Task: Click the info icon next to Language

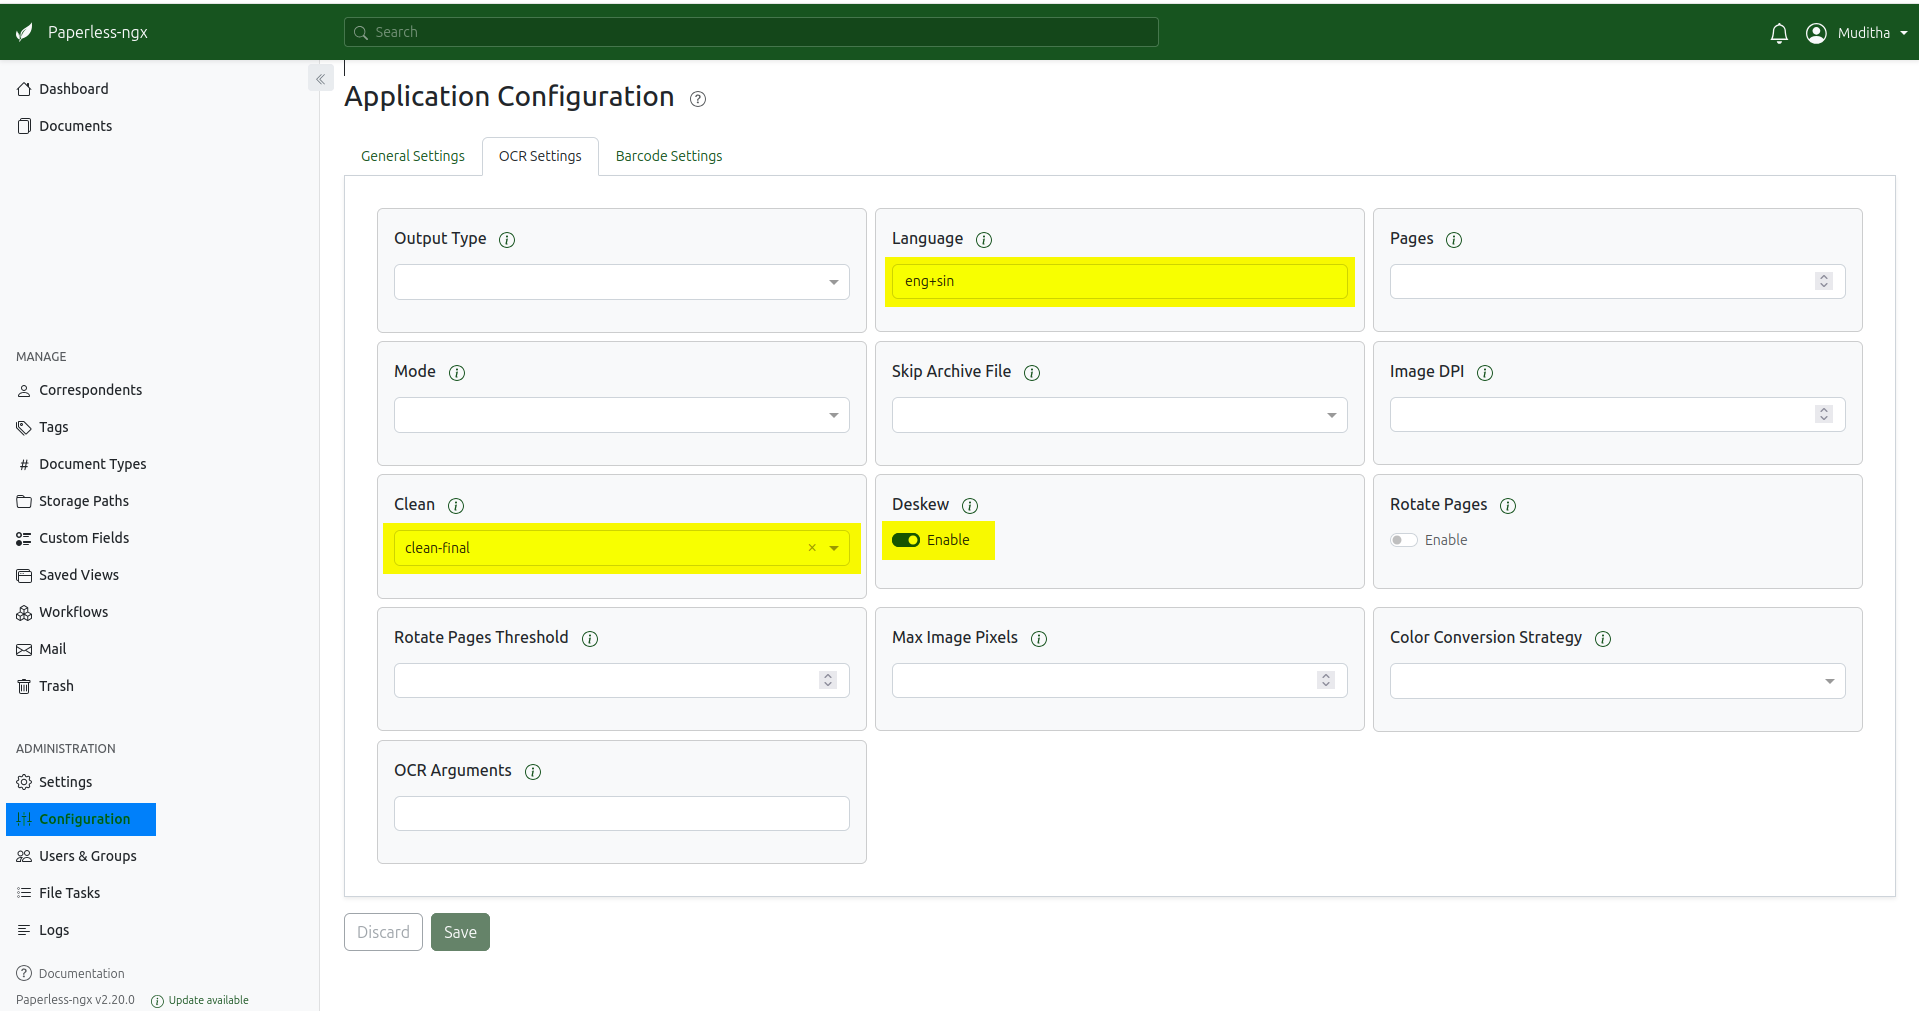Action: tap(984, 240)
